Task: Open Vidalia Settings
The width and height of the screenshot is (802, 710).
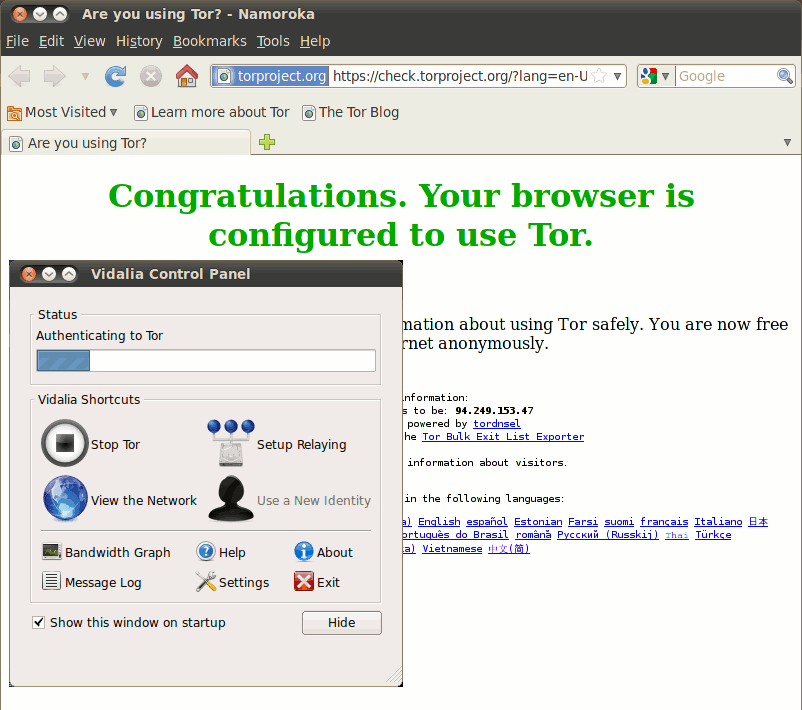Action: (206, 582)
